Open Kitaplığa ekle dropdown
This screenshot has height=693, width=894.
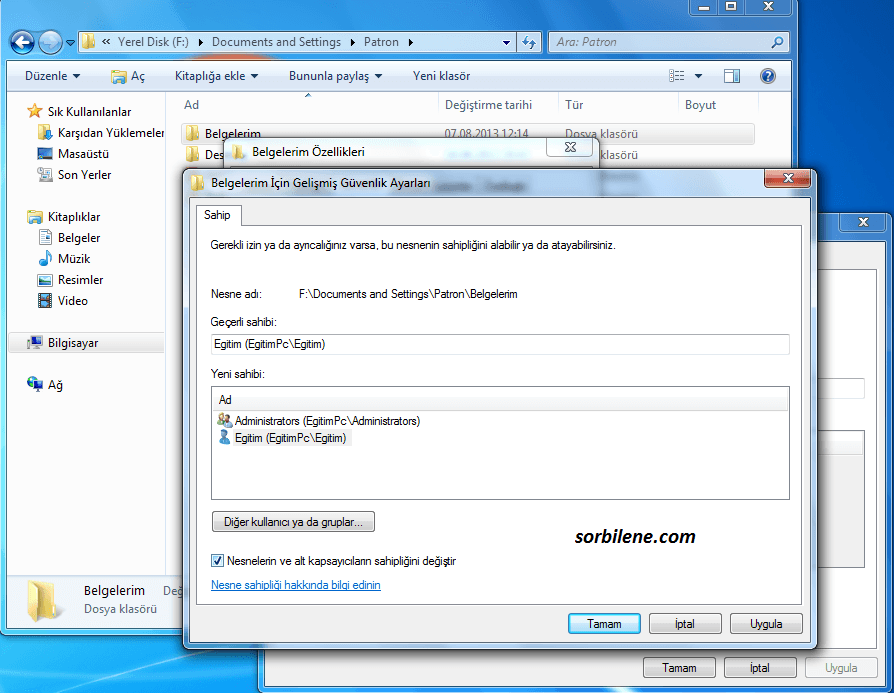(216, 76)
